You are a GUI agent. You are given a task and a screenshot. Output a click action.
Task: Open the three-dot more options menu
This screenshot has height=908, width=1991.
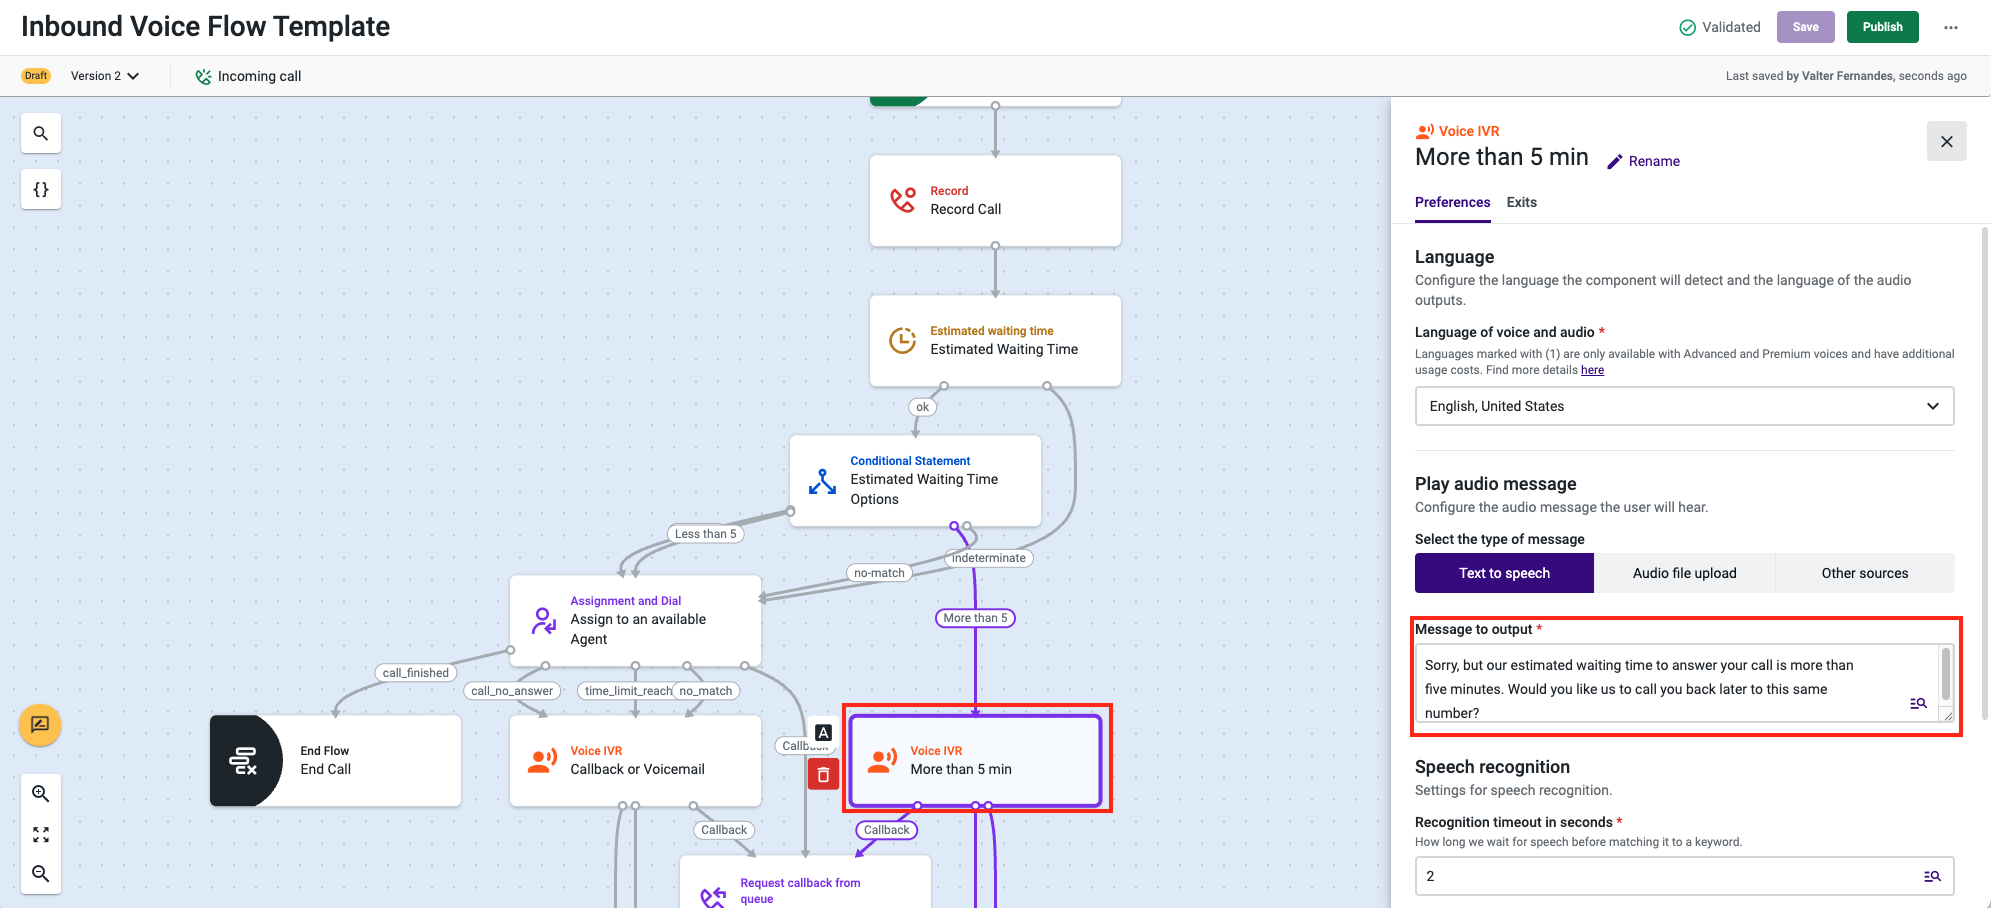coord(1951,27)
